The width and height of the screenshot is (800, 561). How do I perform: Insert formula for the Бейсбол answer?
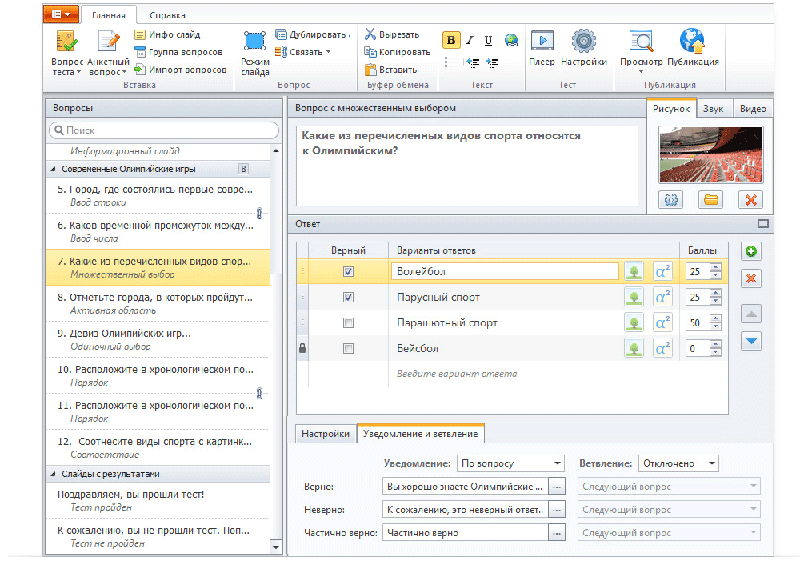(662, 349)
